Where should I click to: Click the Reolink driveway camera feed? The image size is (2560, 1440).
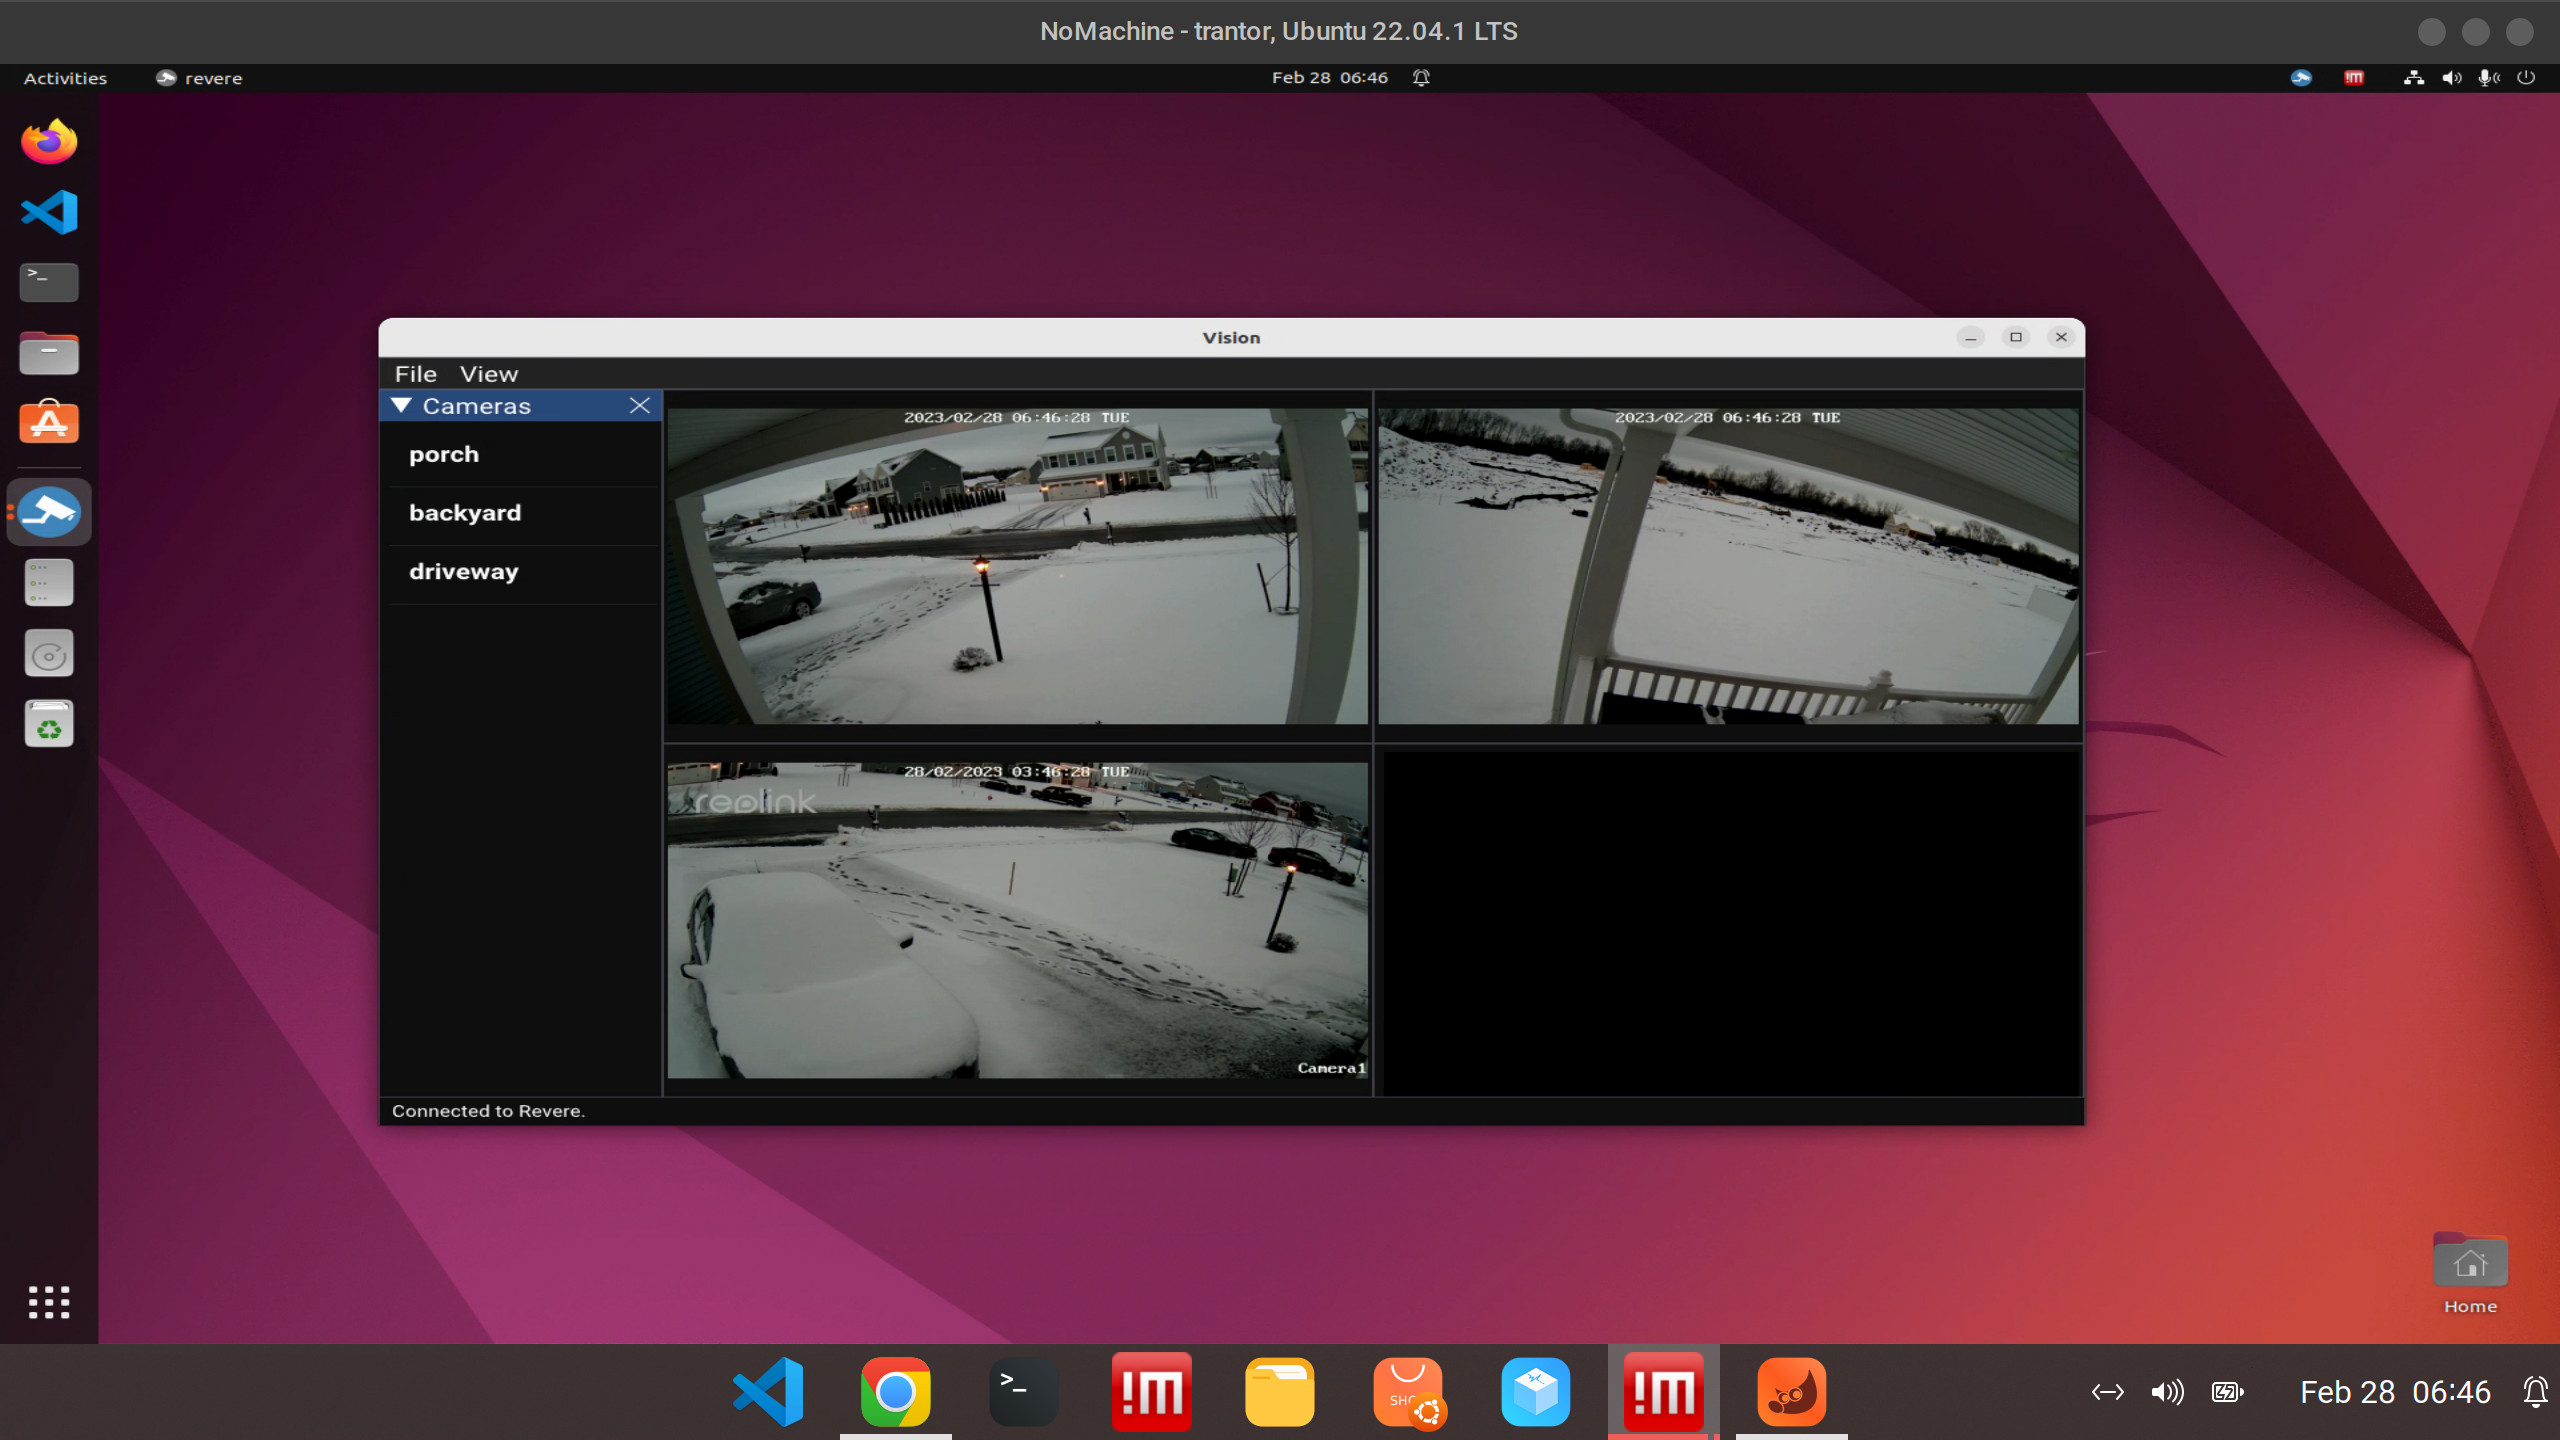(1017, 920)
